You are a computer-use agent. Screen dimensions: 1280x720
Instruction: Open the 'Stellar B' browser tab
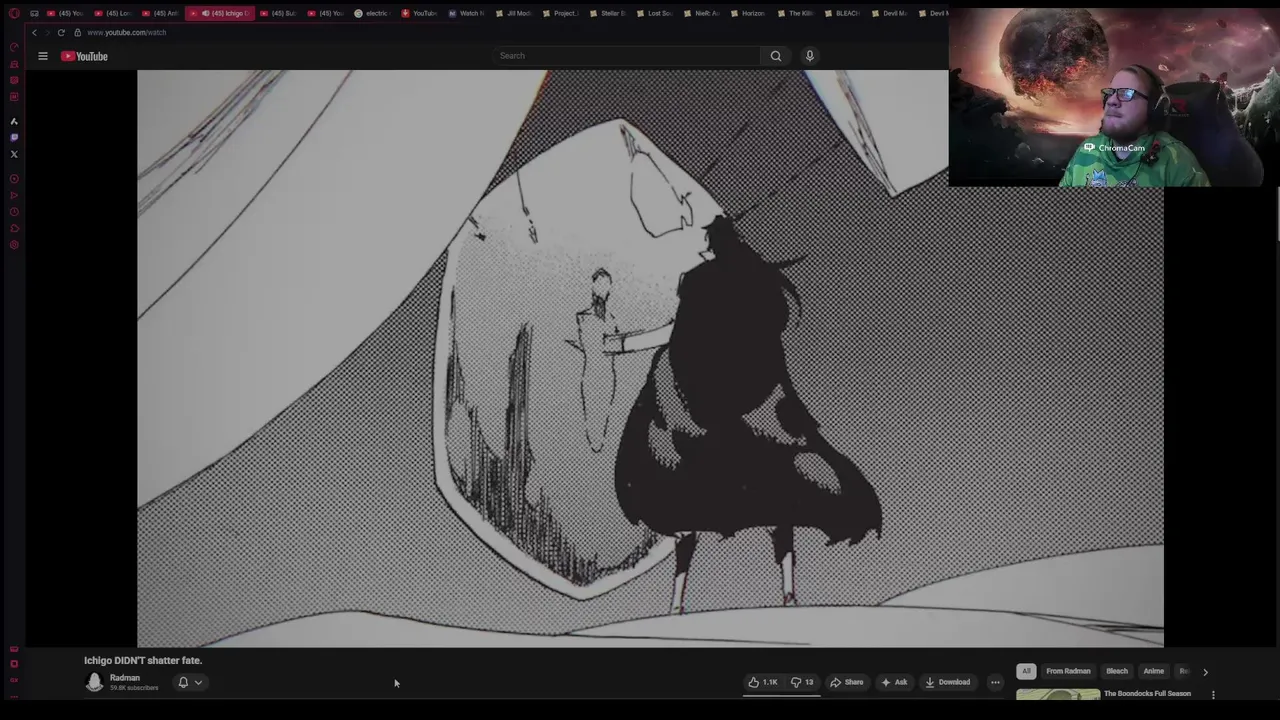coord(608,13)
